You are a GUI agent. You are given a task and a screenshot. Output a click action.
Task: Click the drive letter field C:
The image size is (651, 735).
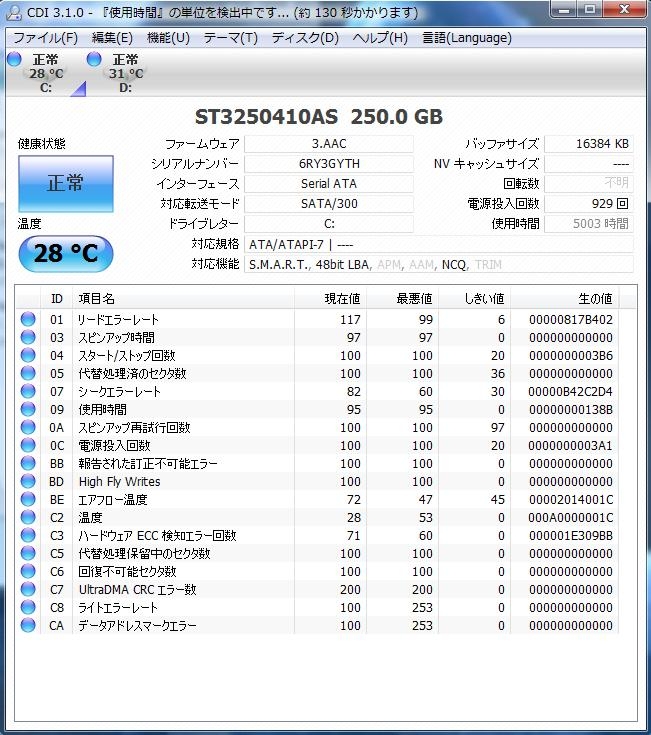point(329,224)
